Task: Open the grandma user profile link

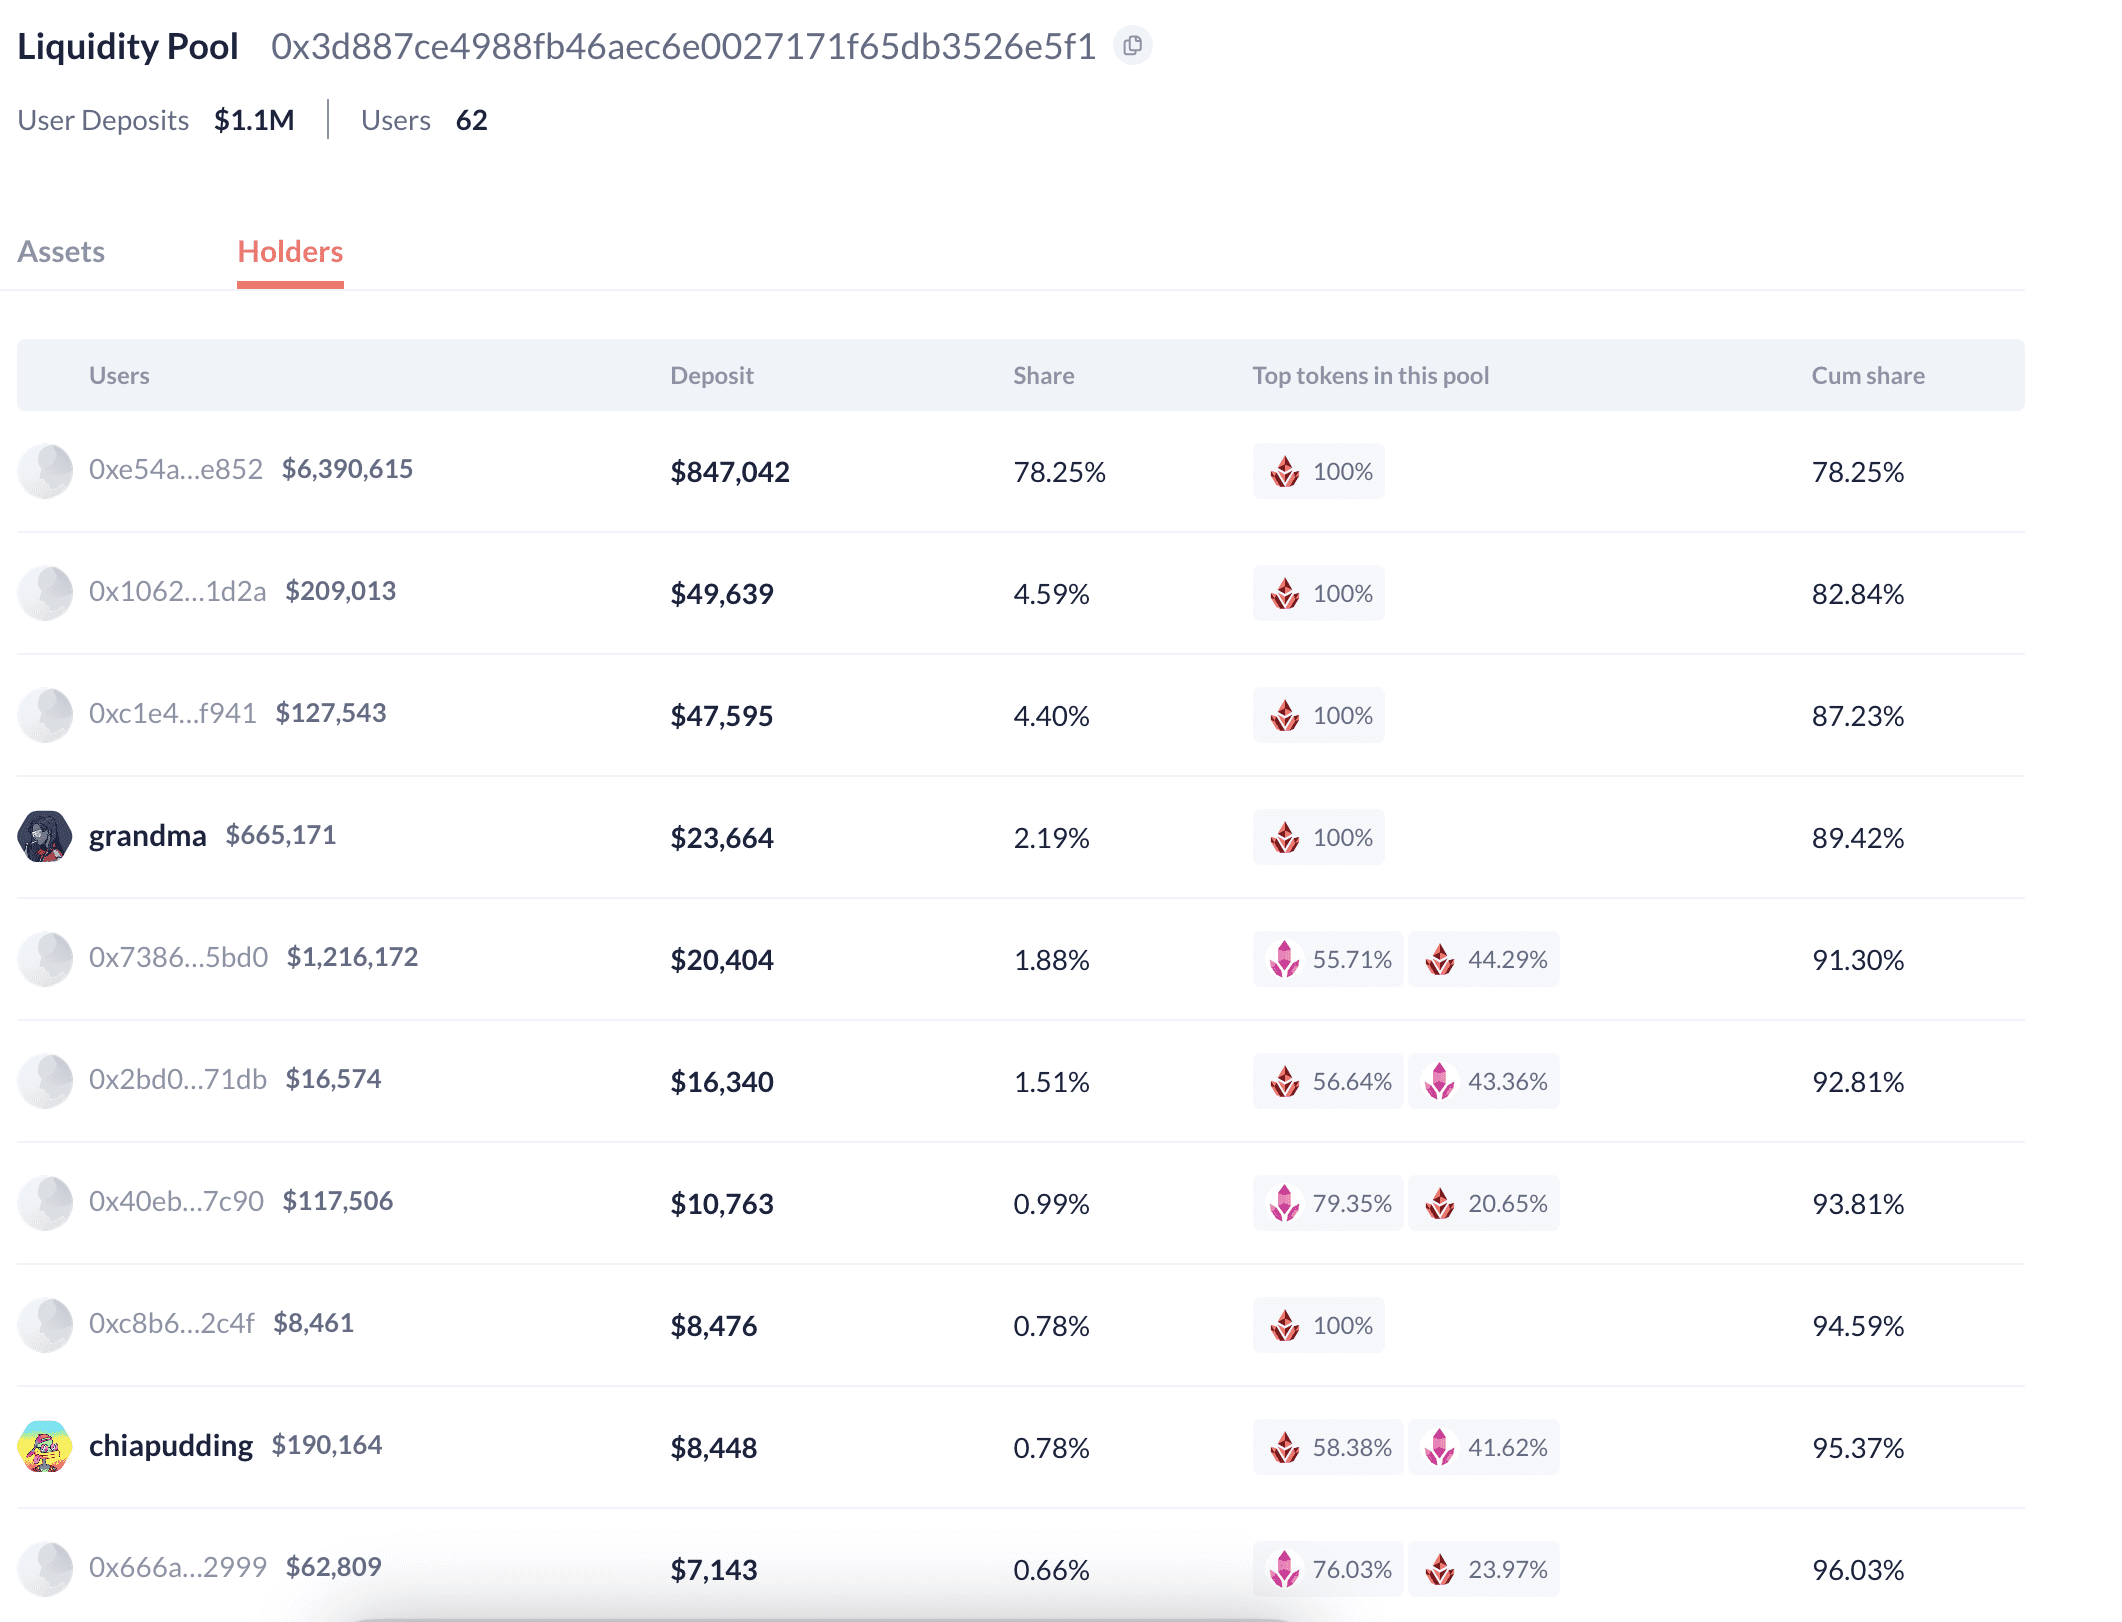Action: pos(147,835)
